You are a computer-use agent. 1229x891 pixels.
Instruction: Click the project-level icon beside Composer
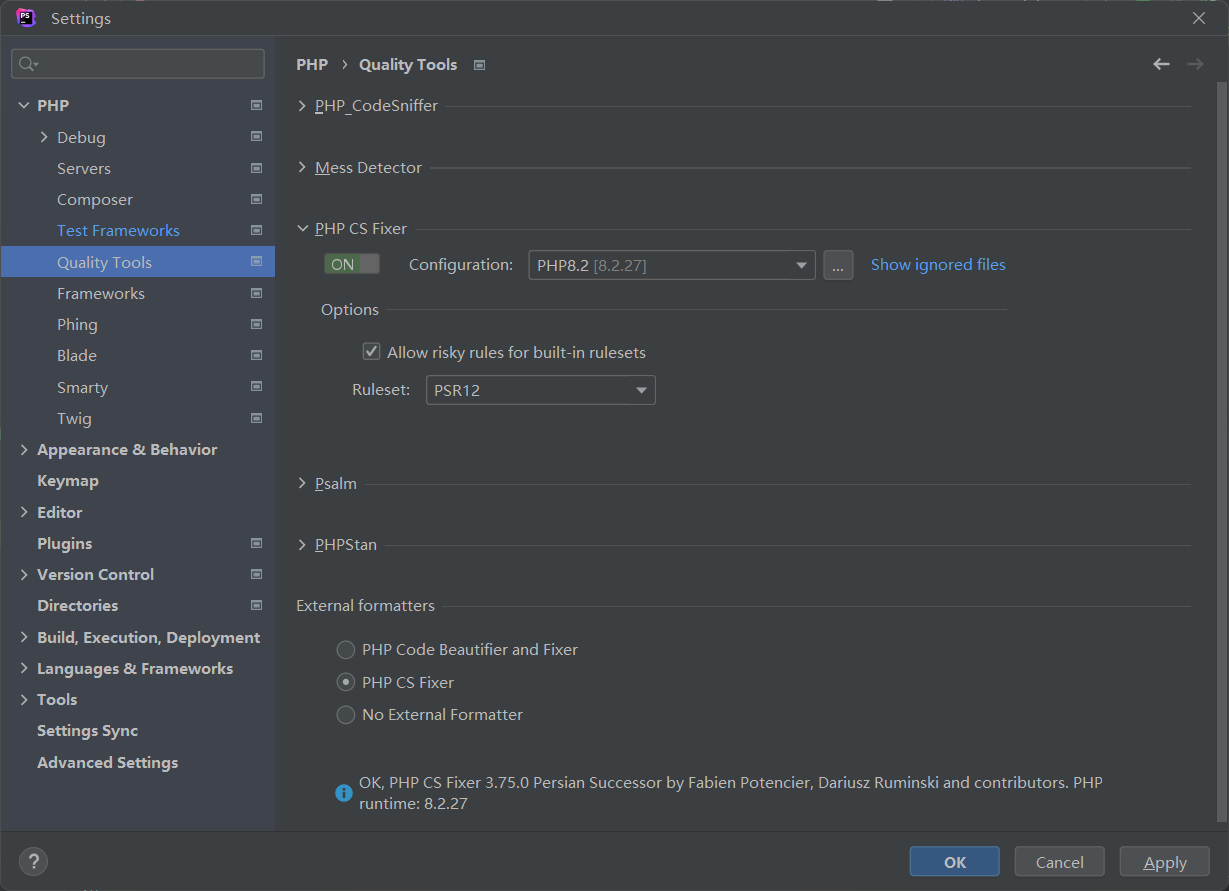(257, 199)
